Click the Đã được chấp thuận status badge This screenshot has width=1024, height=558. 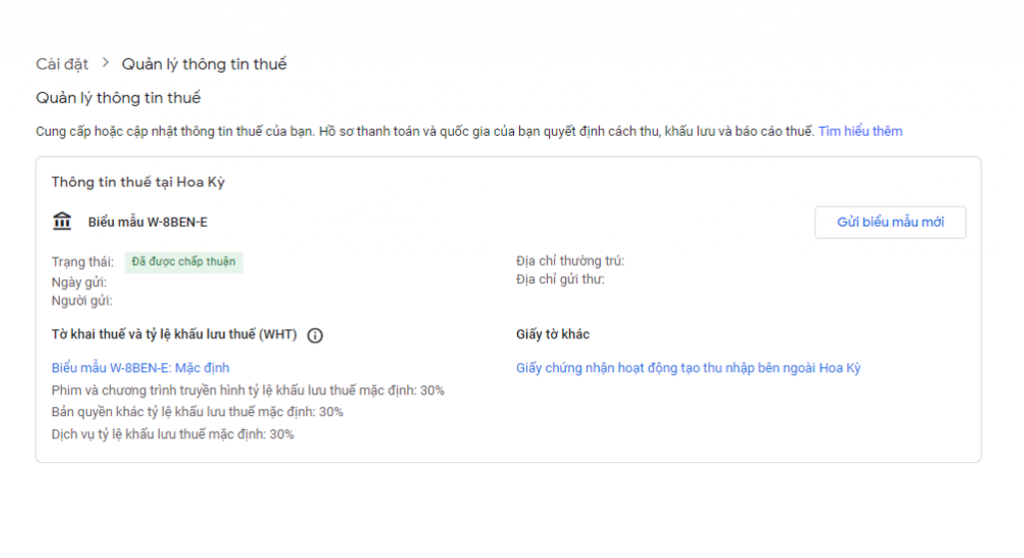pyautogui.click(x=184, y=262)
